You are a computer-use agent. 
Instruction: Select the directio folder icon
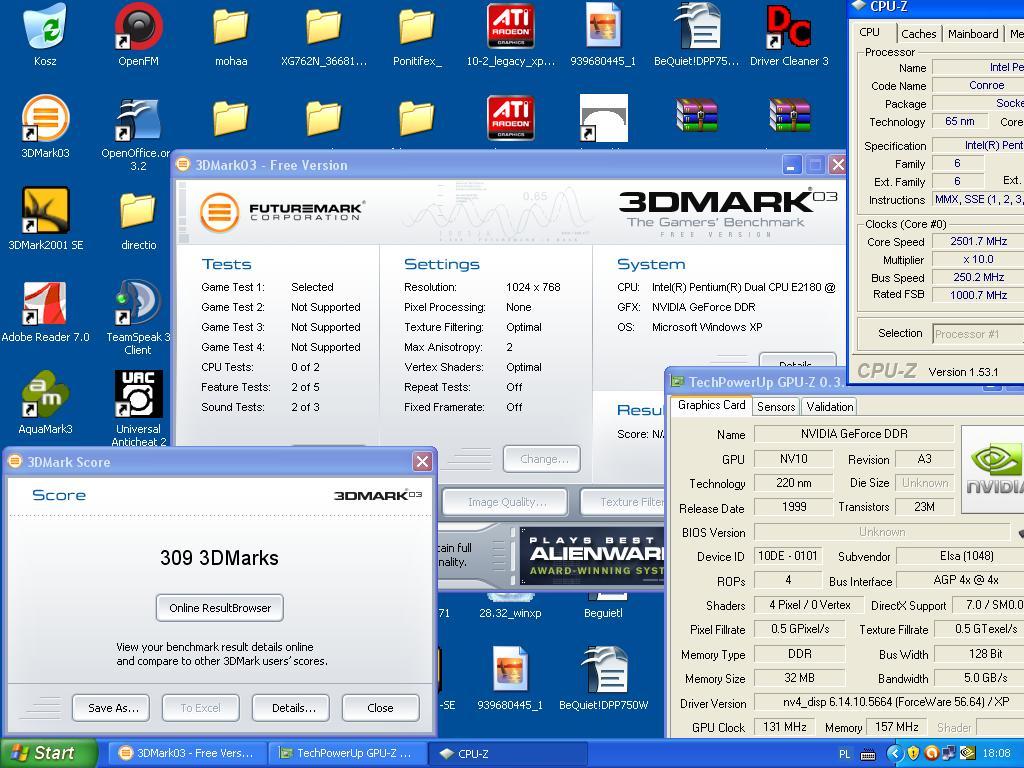pyautogui.click(x=138, y=220)
